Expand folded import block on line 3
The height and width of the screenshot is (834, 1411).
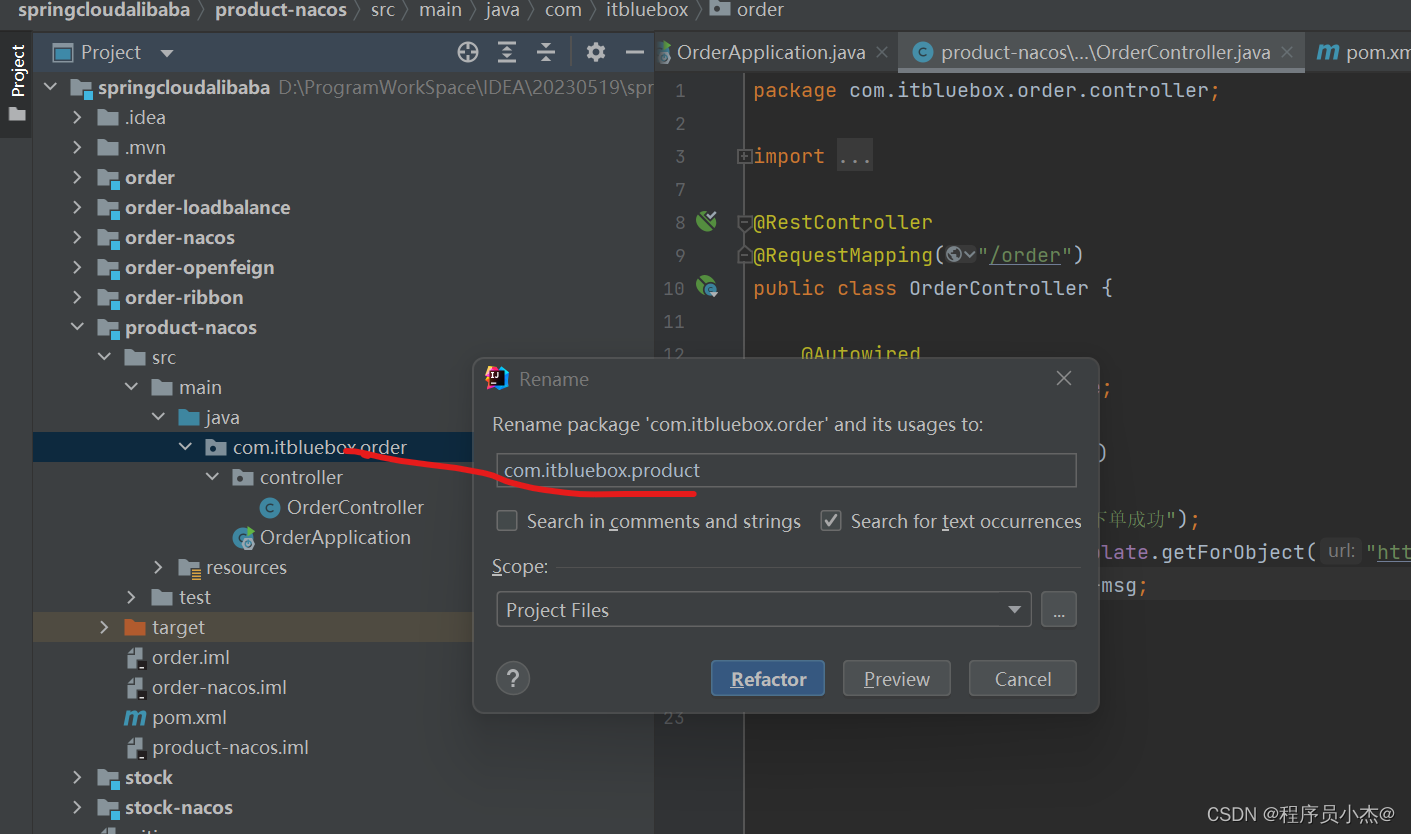click(x=744, y=156)
